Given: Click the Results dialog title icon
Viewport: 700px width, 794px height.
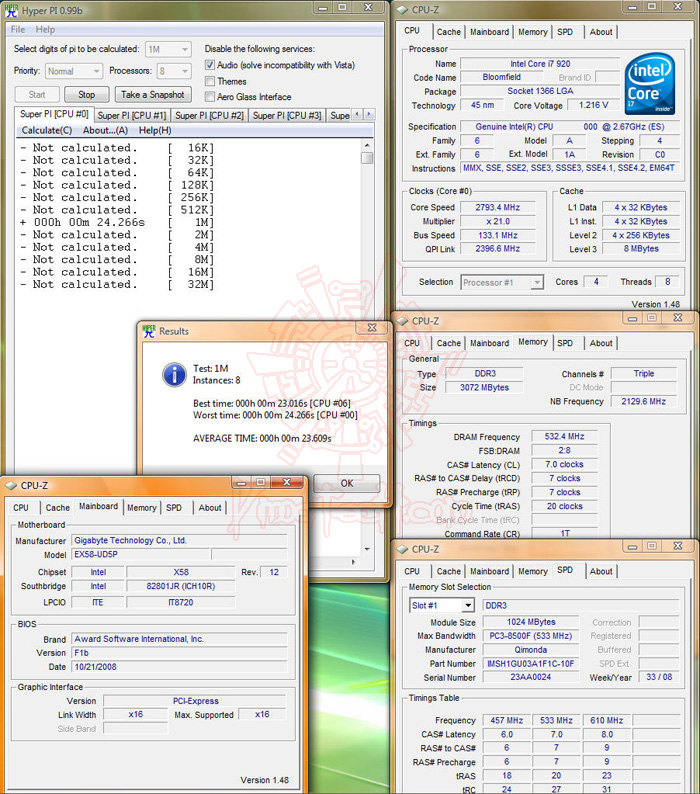Looking at the screenshot, I should [x=148, y=331].
